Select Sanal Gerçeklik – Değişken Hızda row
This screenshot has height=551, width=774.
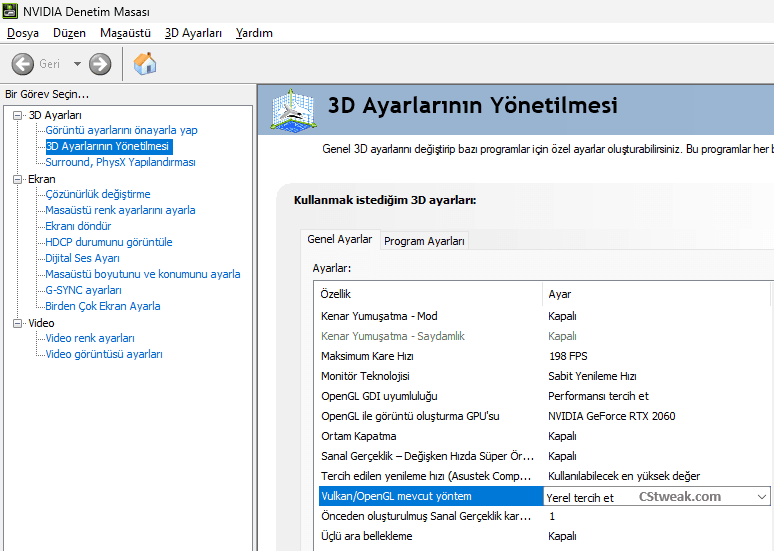pyautogui.click(x=543, y=456)
